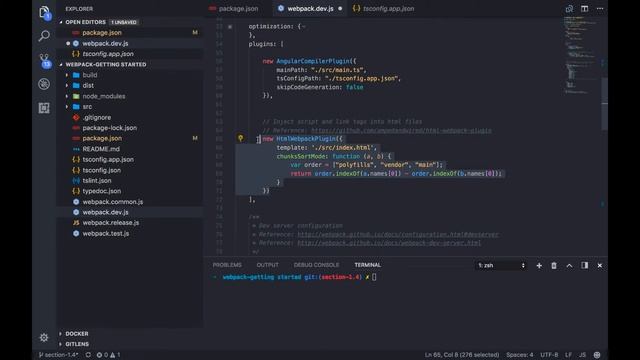Open the Debug Console panel tab
The width and height of the screenshot is (640, 360).
(316, 265)
